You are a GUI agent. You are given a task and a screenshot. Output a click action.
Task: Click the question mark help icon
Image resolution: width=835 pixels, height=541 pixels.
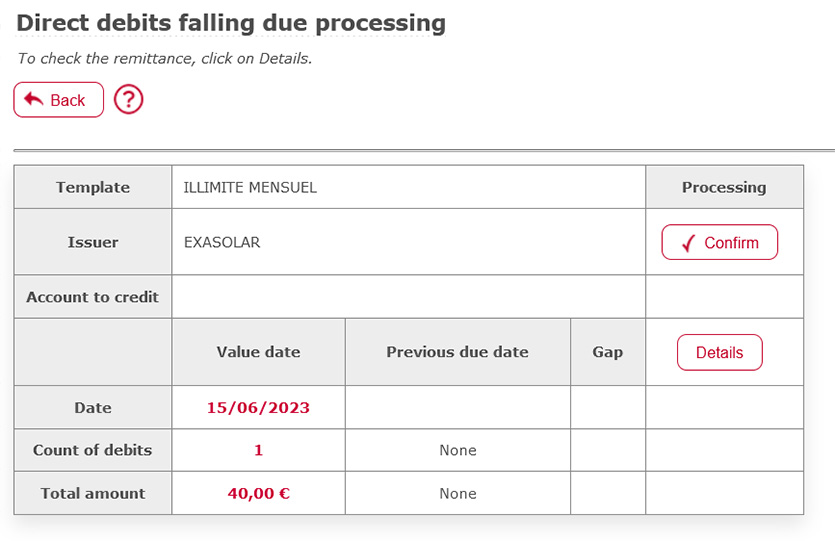(x=129, y=100)
